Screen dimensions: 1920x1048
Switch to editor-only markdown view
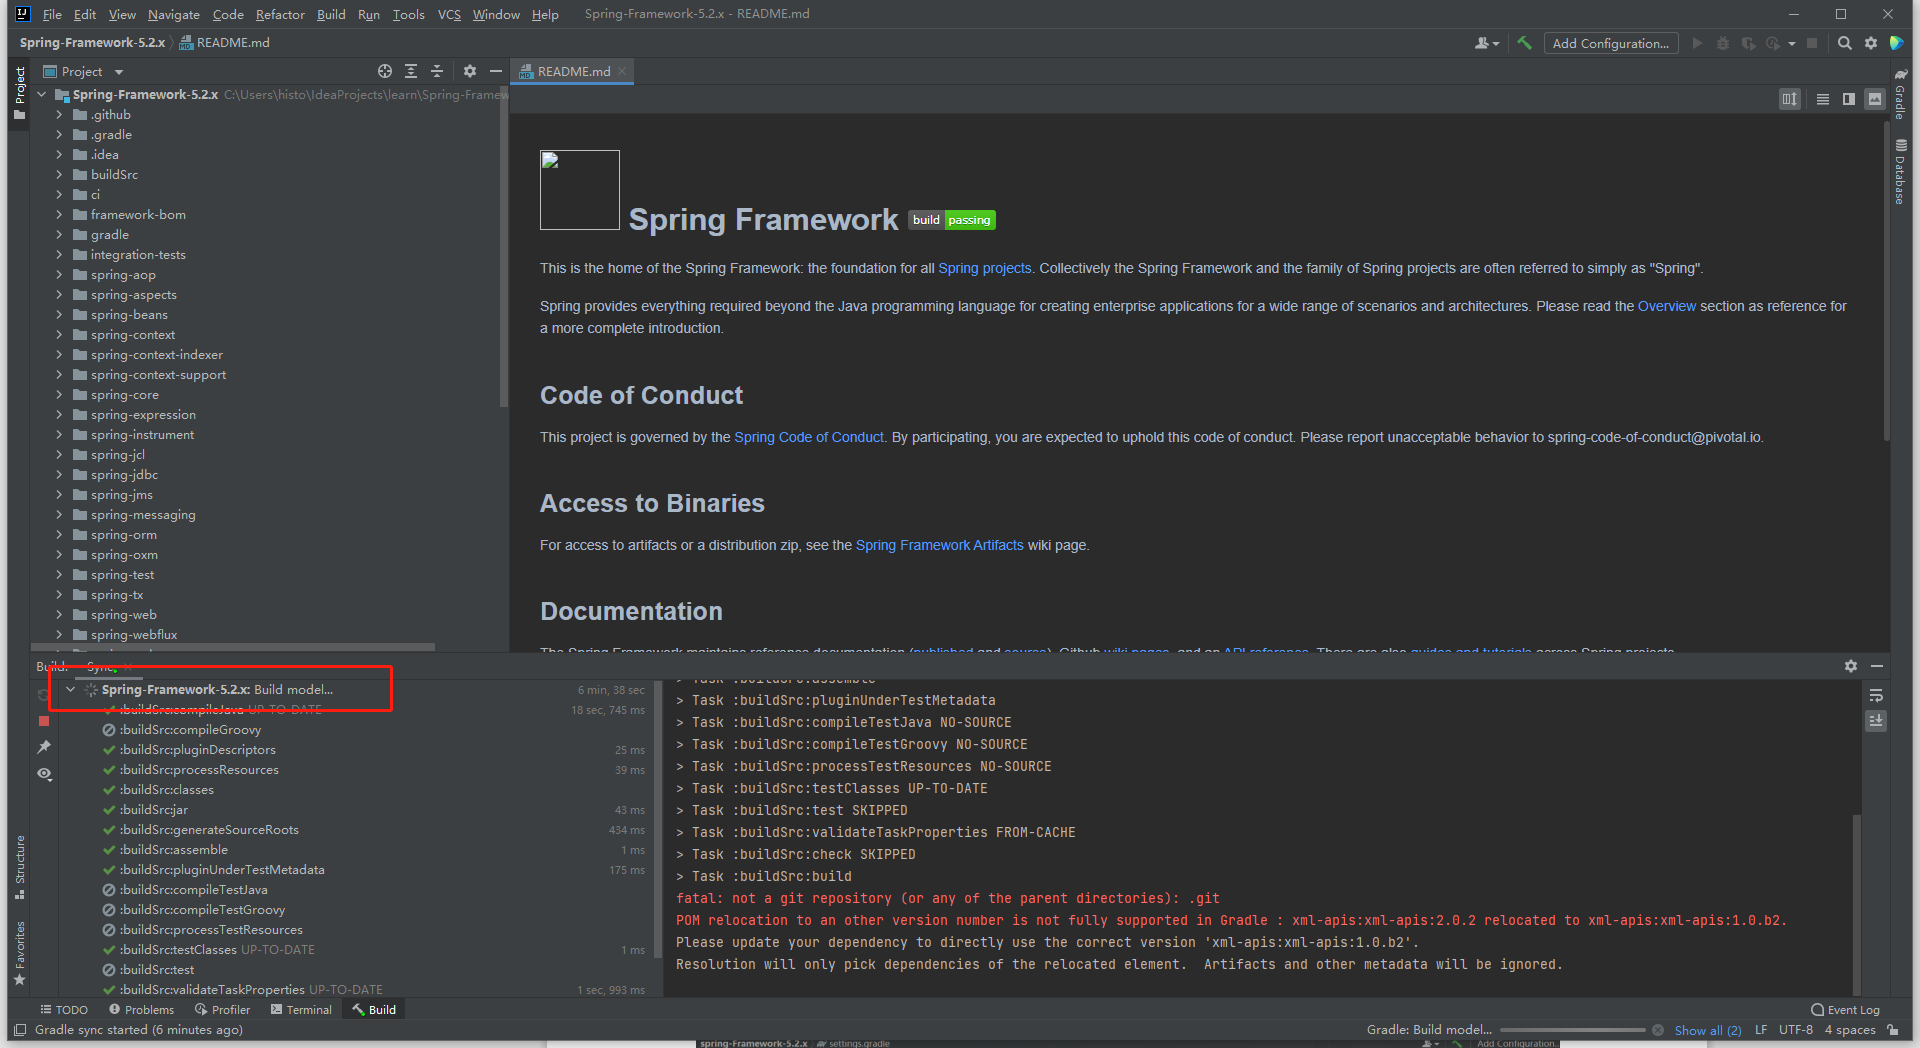[x=1823, y=99]
